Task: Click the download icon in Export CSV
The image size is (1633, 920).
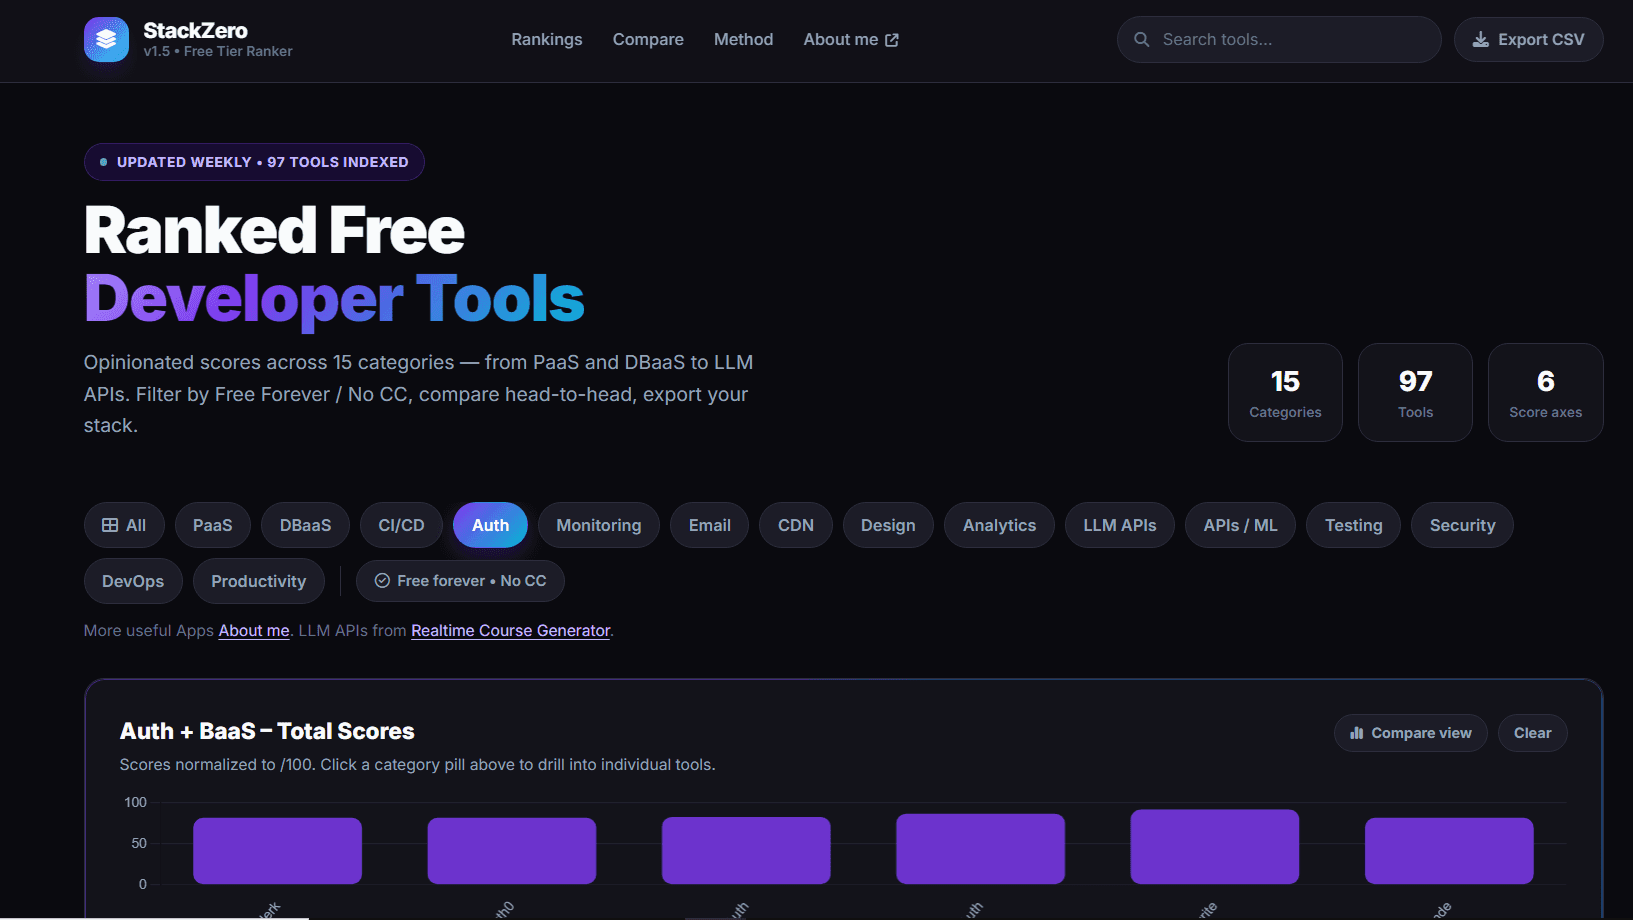Action: click(x=1481, y=40)
